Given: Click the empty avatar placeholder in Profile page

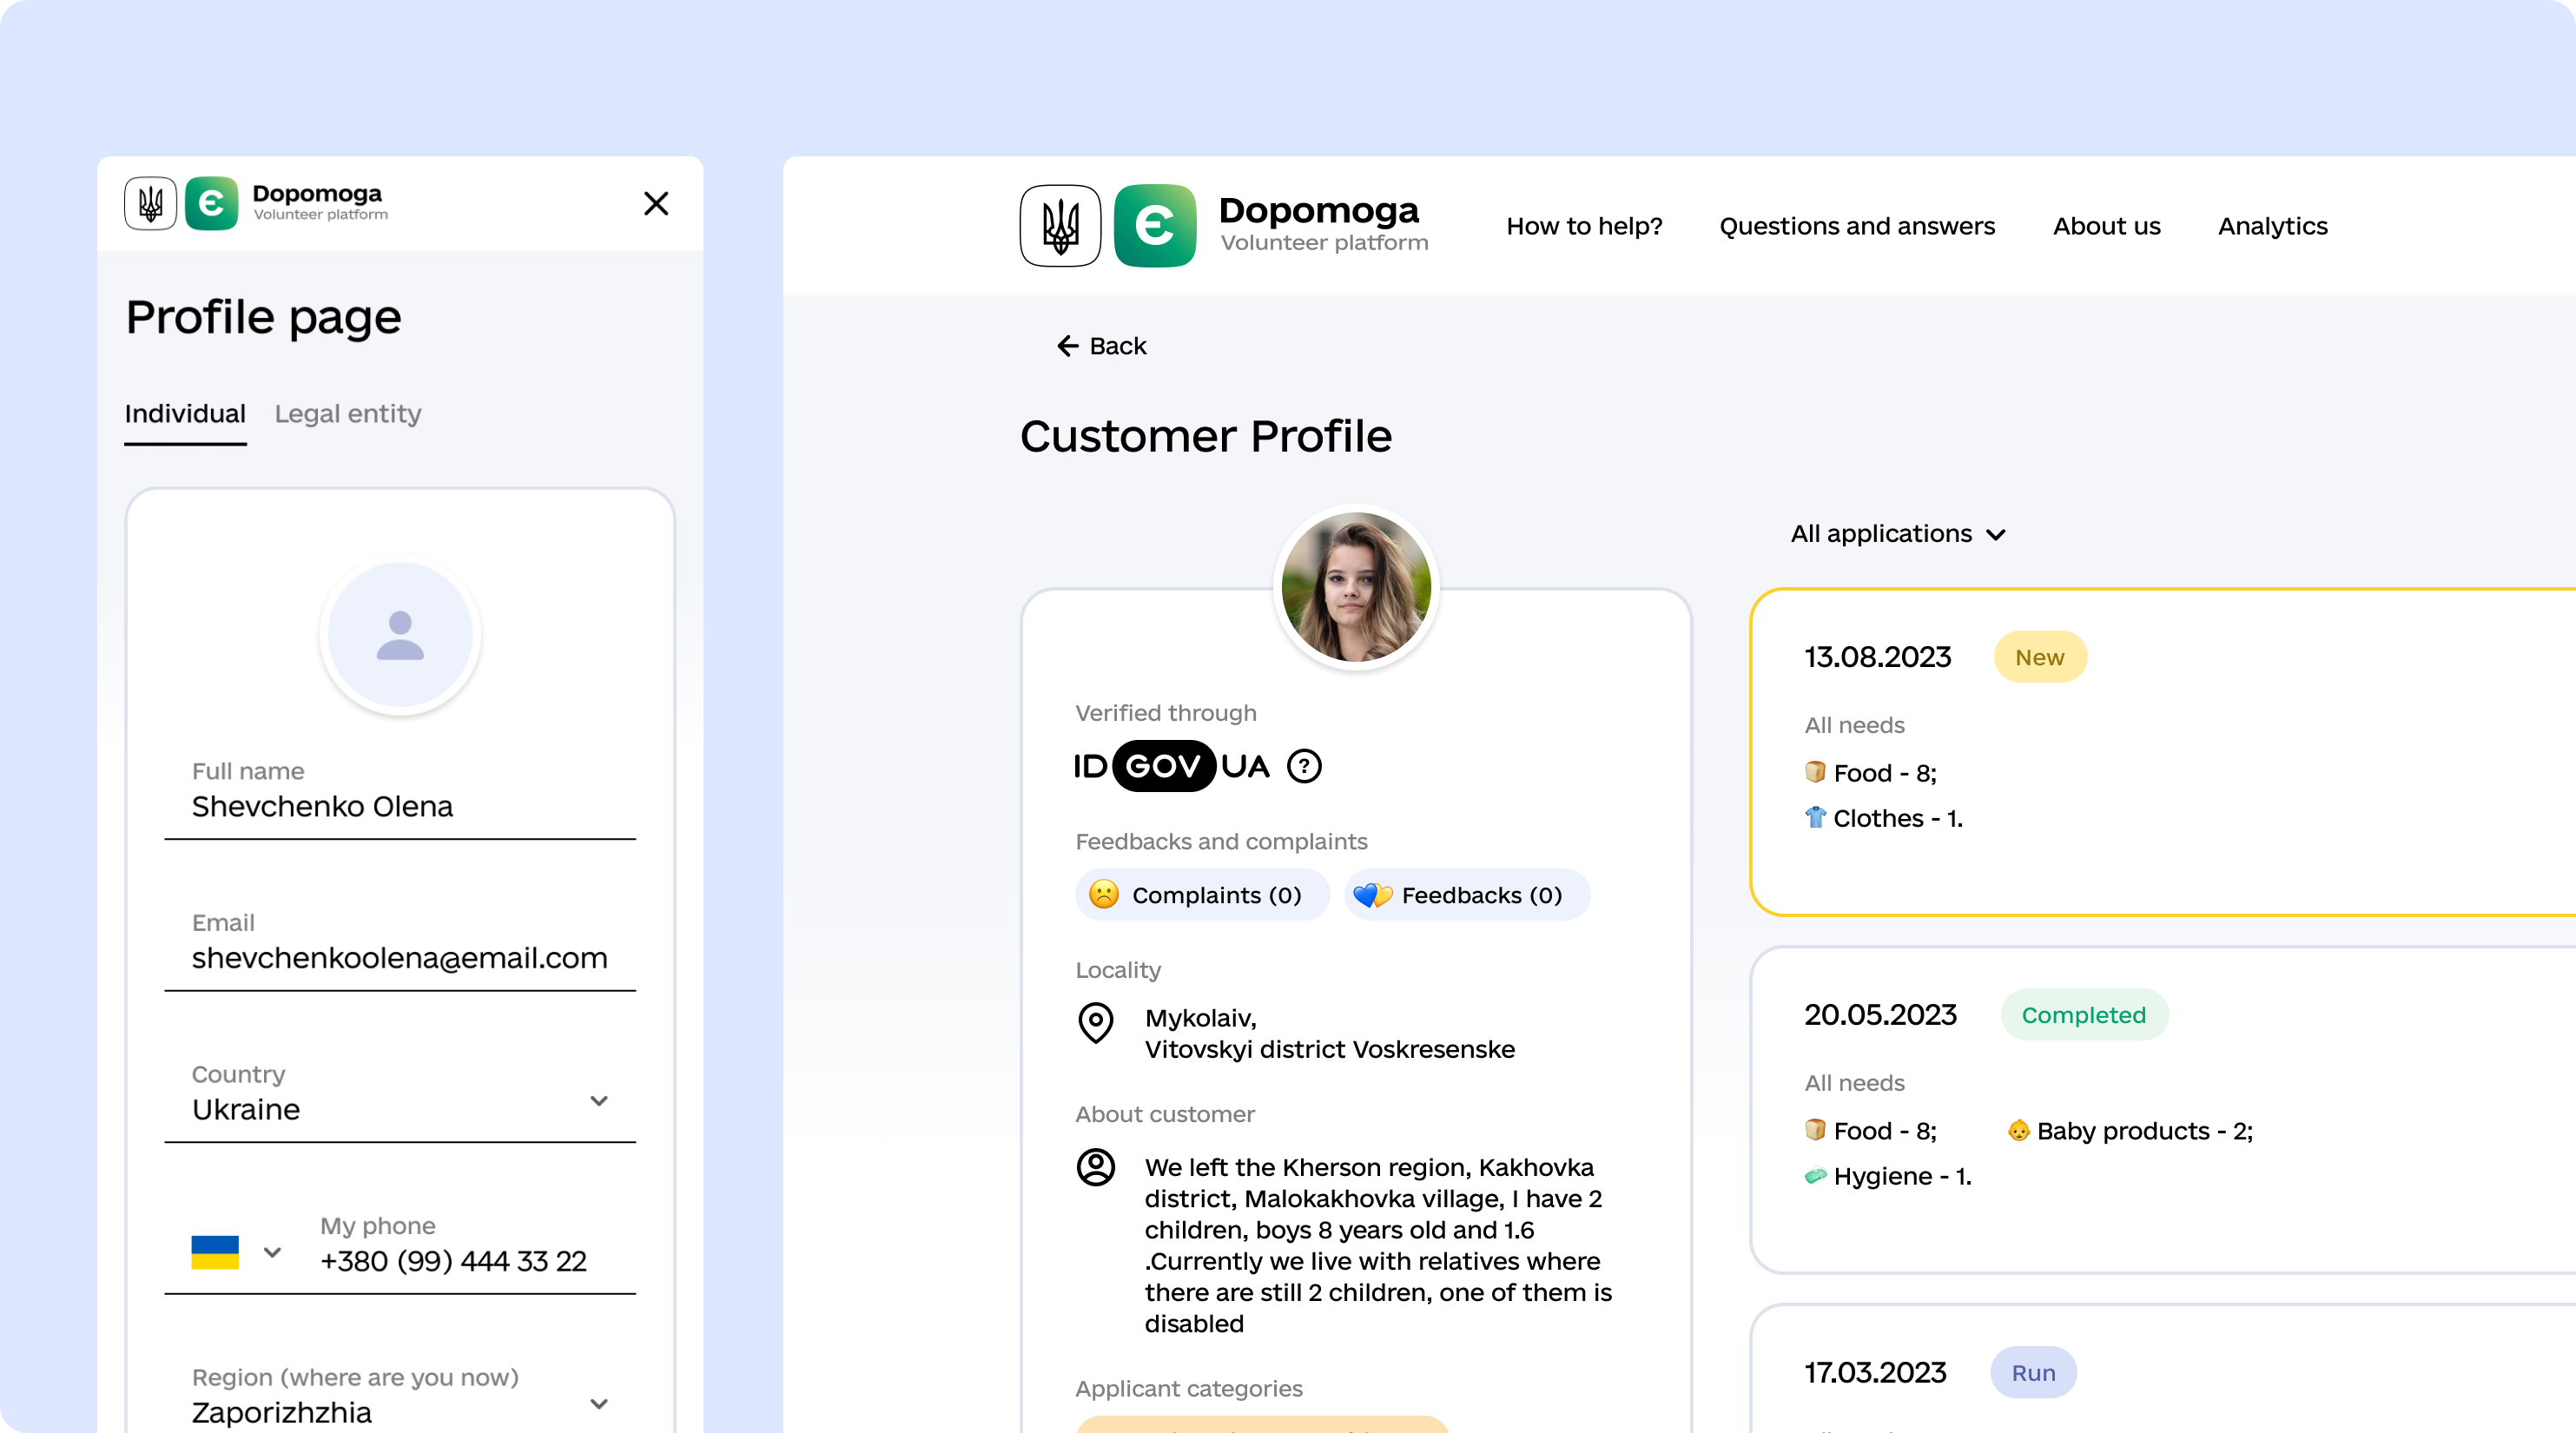Looking at the screenshot, I should click(400, 636).
